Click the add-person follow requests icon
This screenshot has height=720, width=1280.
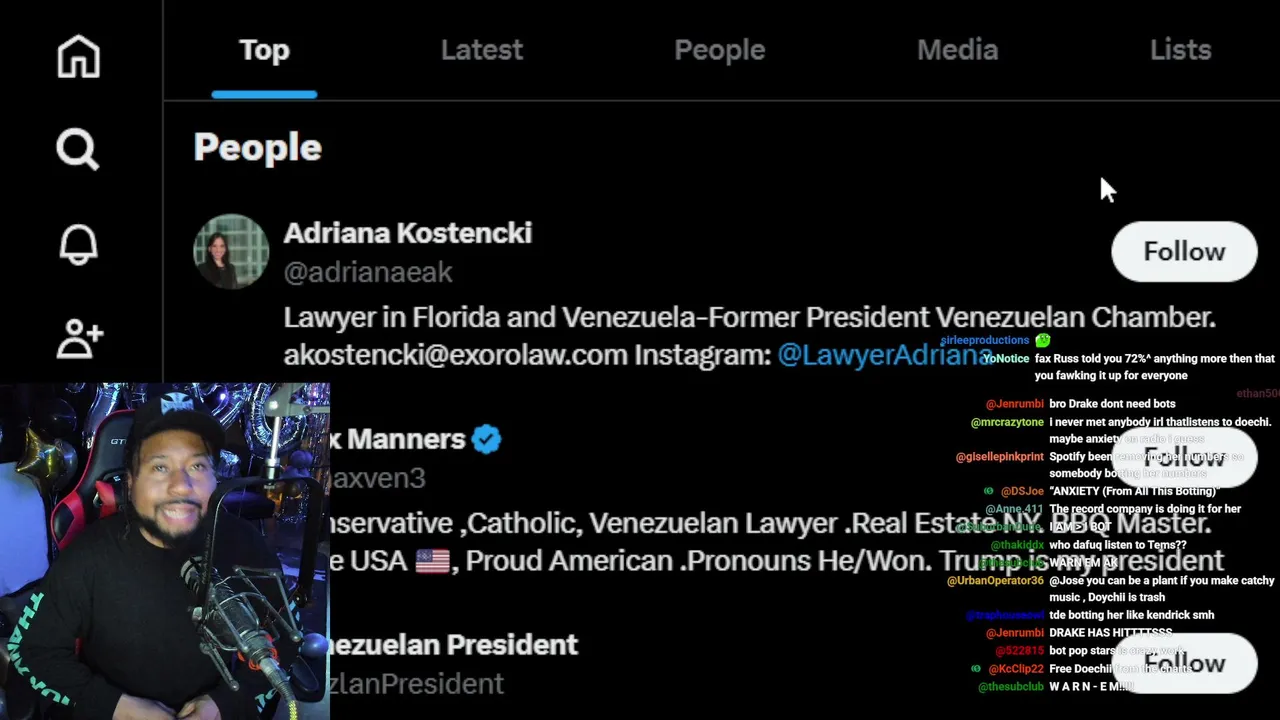[x=80, y=339]
